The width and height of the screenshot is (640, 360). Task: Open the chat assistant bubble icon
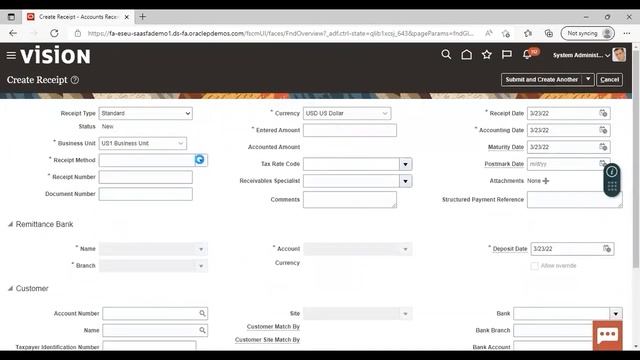pos(608,335)
